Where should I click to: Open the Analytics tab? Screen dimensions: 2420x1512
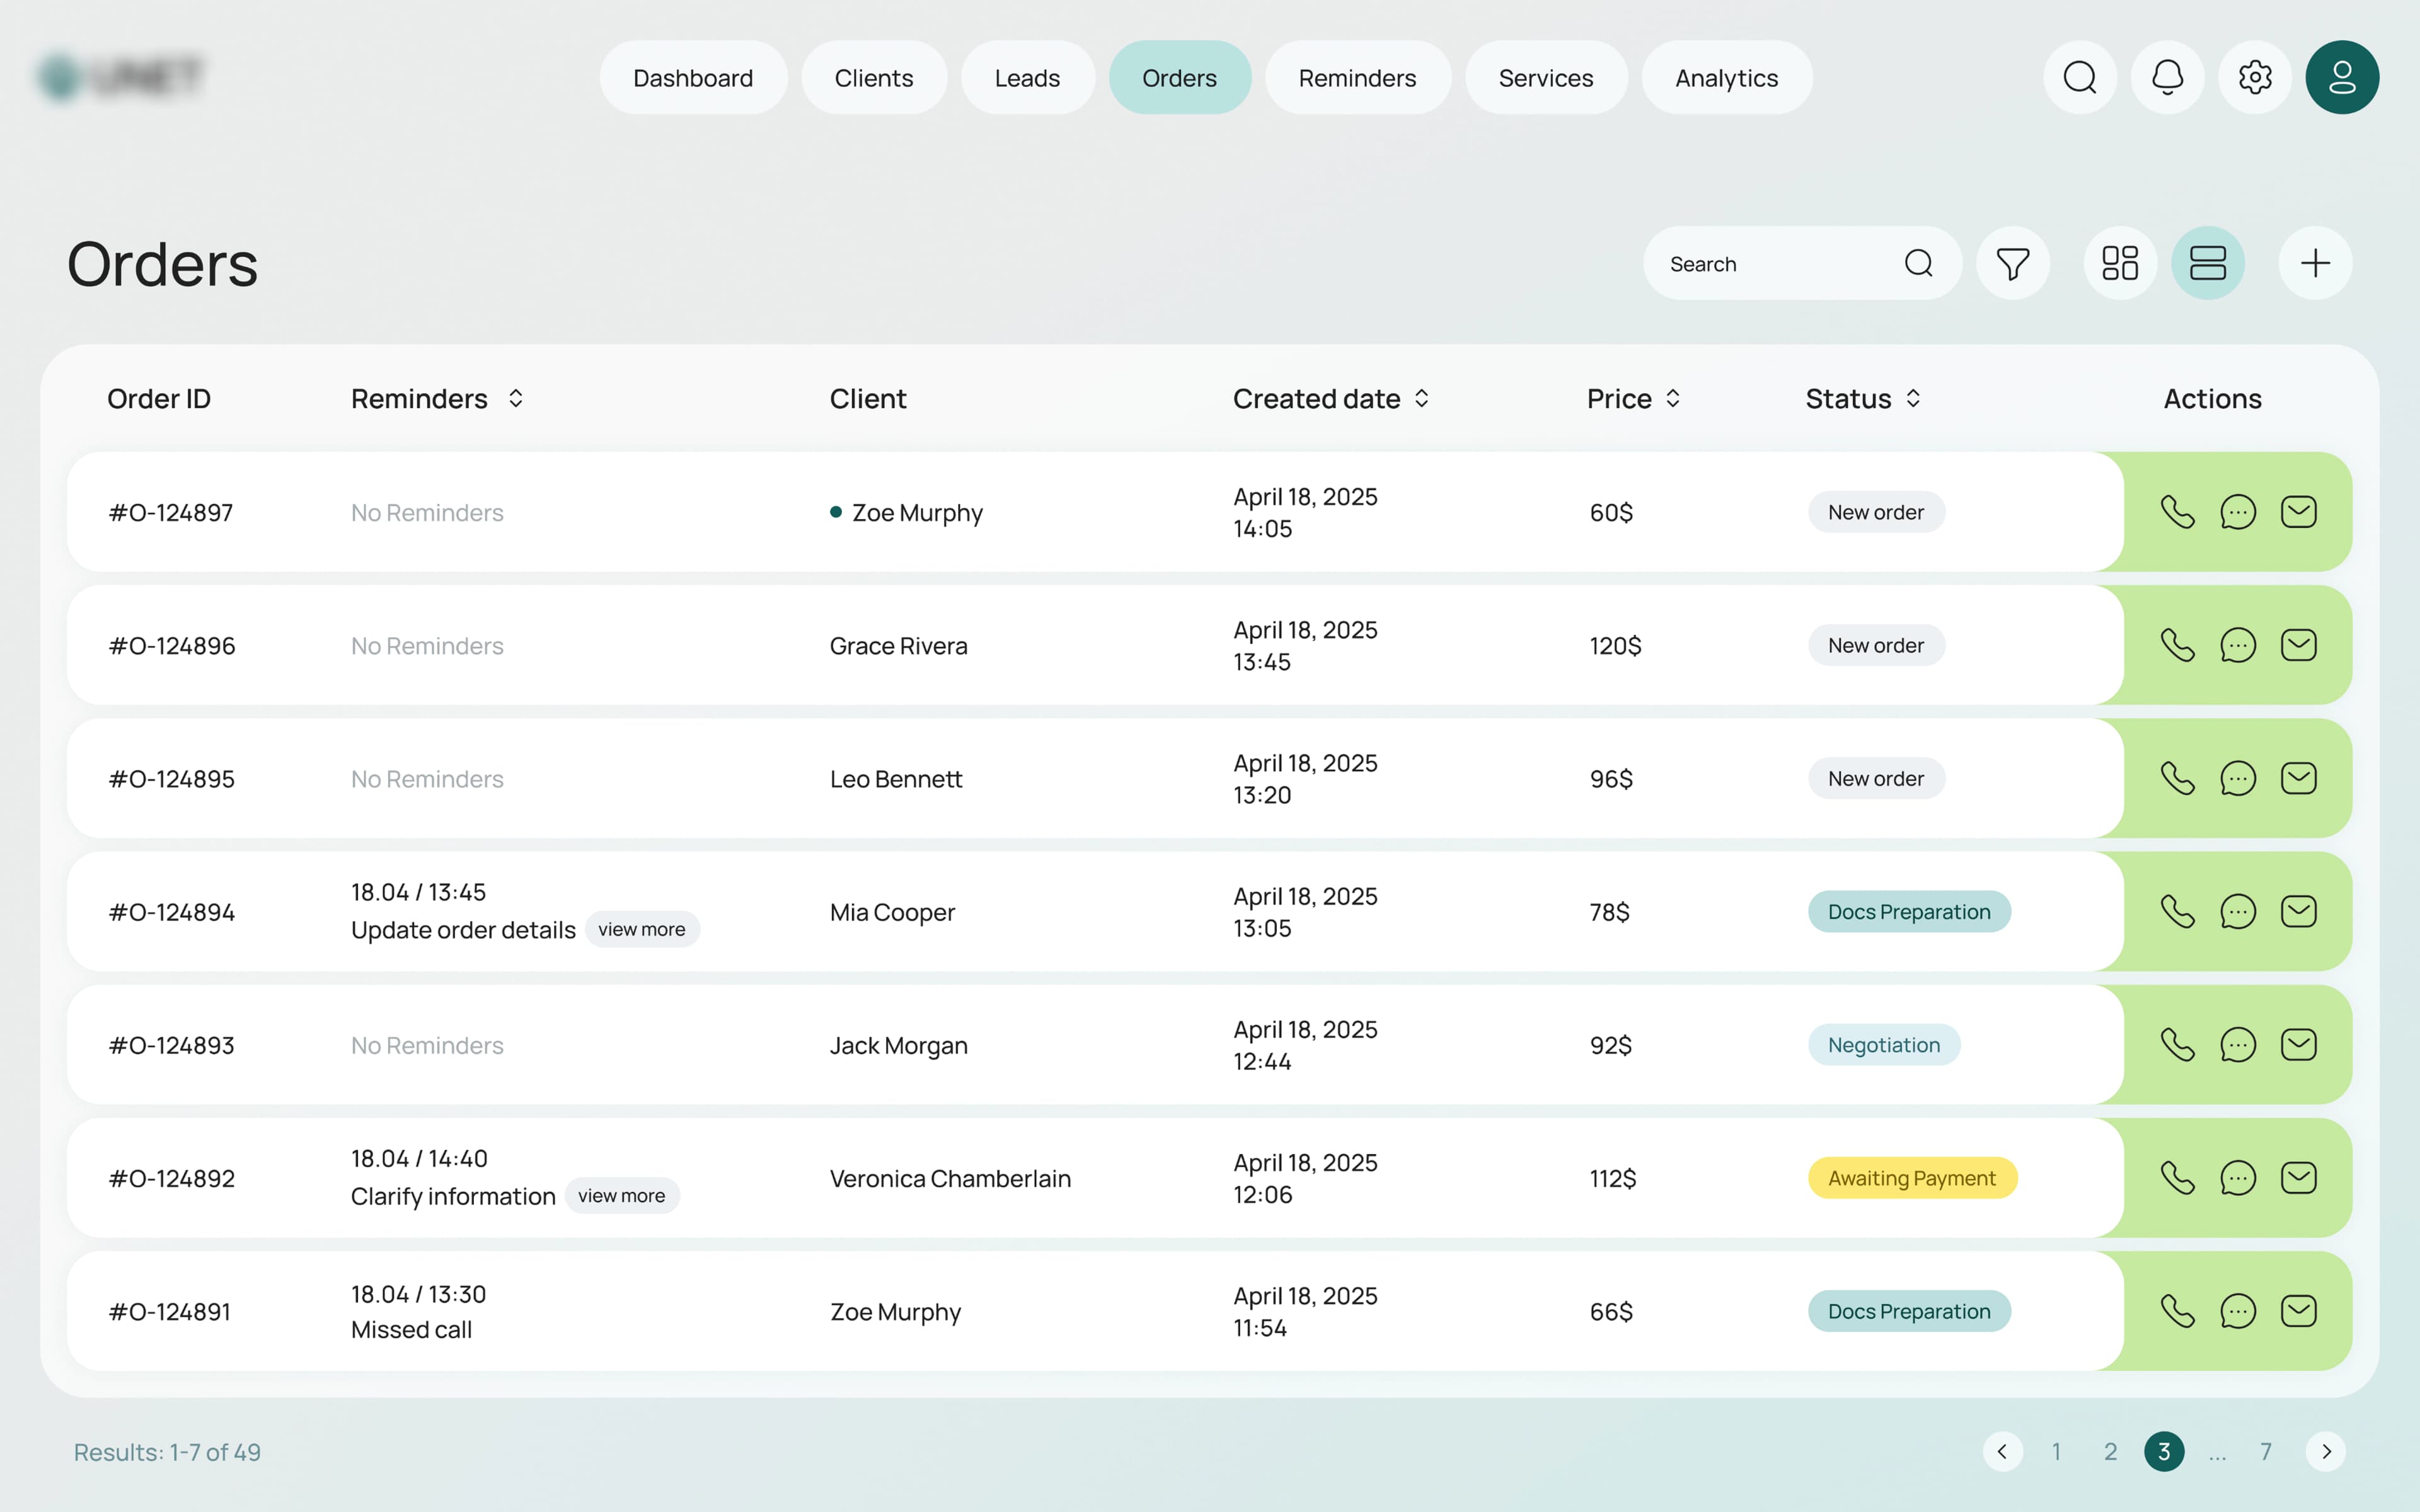click(1726, 78)
